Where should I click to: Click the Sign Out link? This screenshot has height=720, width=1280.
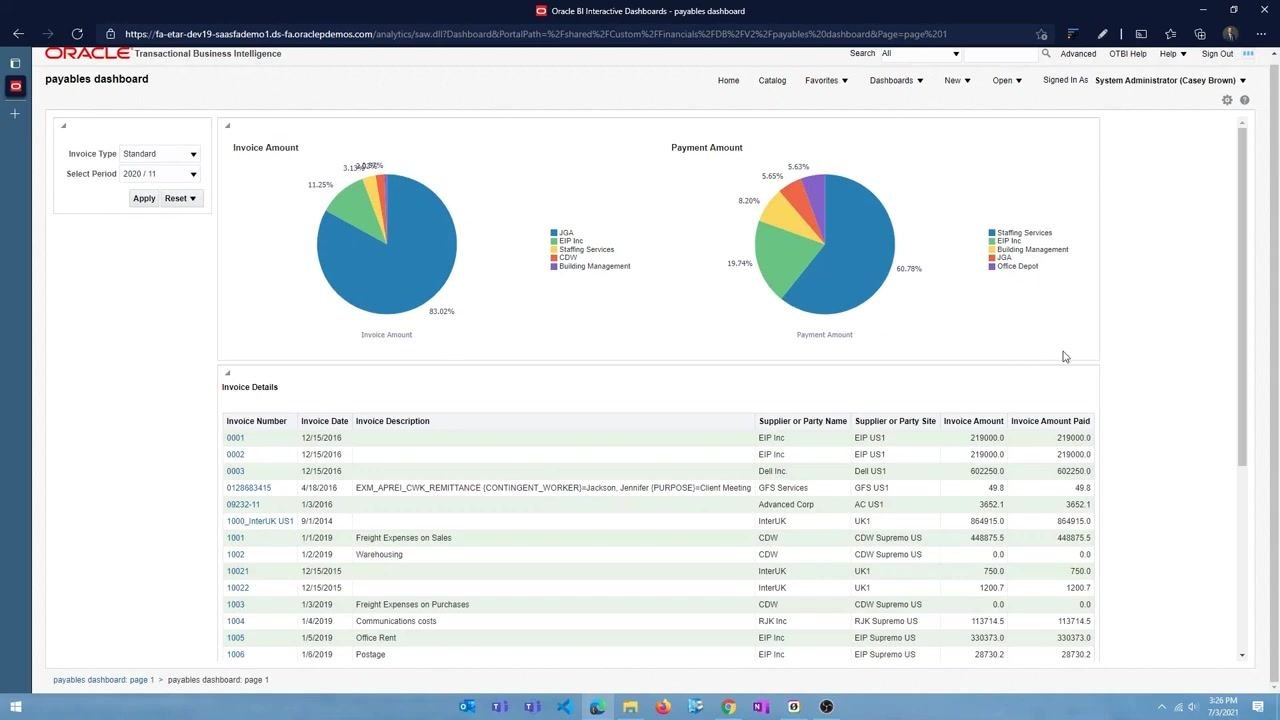1218,54
